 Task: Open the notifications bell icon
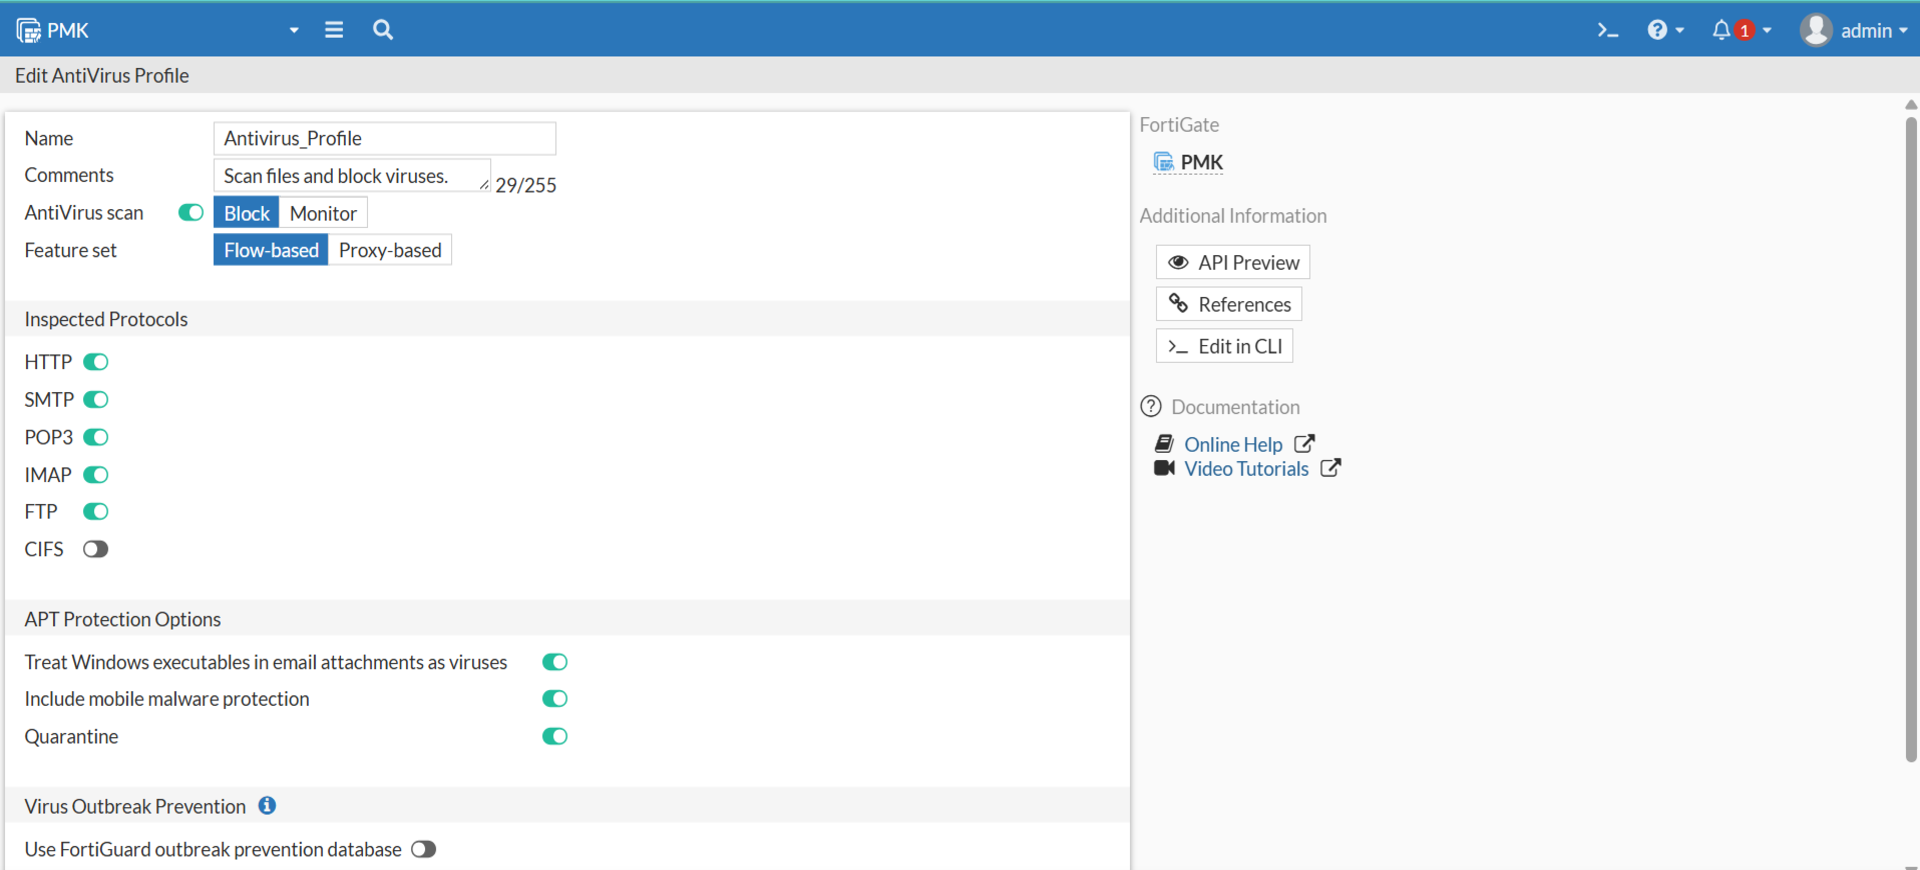tap(1721, 30)
